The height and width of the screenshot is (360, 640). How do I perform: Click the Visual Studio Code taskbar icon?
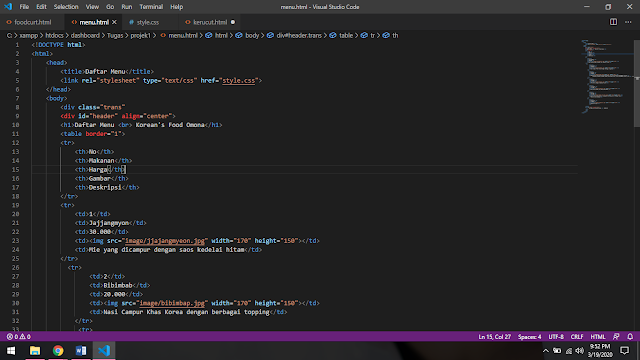click(104, 351)
